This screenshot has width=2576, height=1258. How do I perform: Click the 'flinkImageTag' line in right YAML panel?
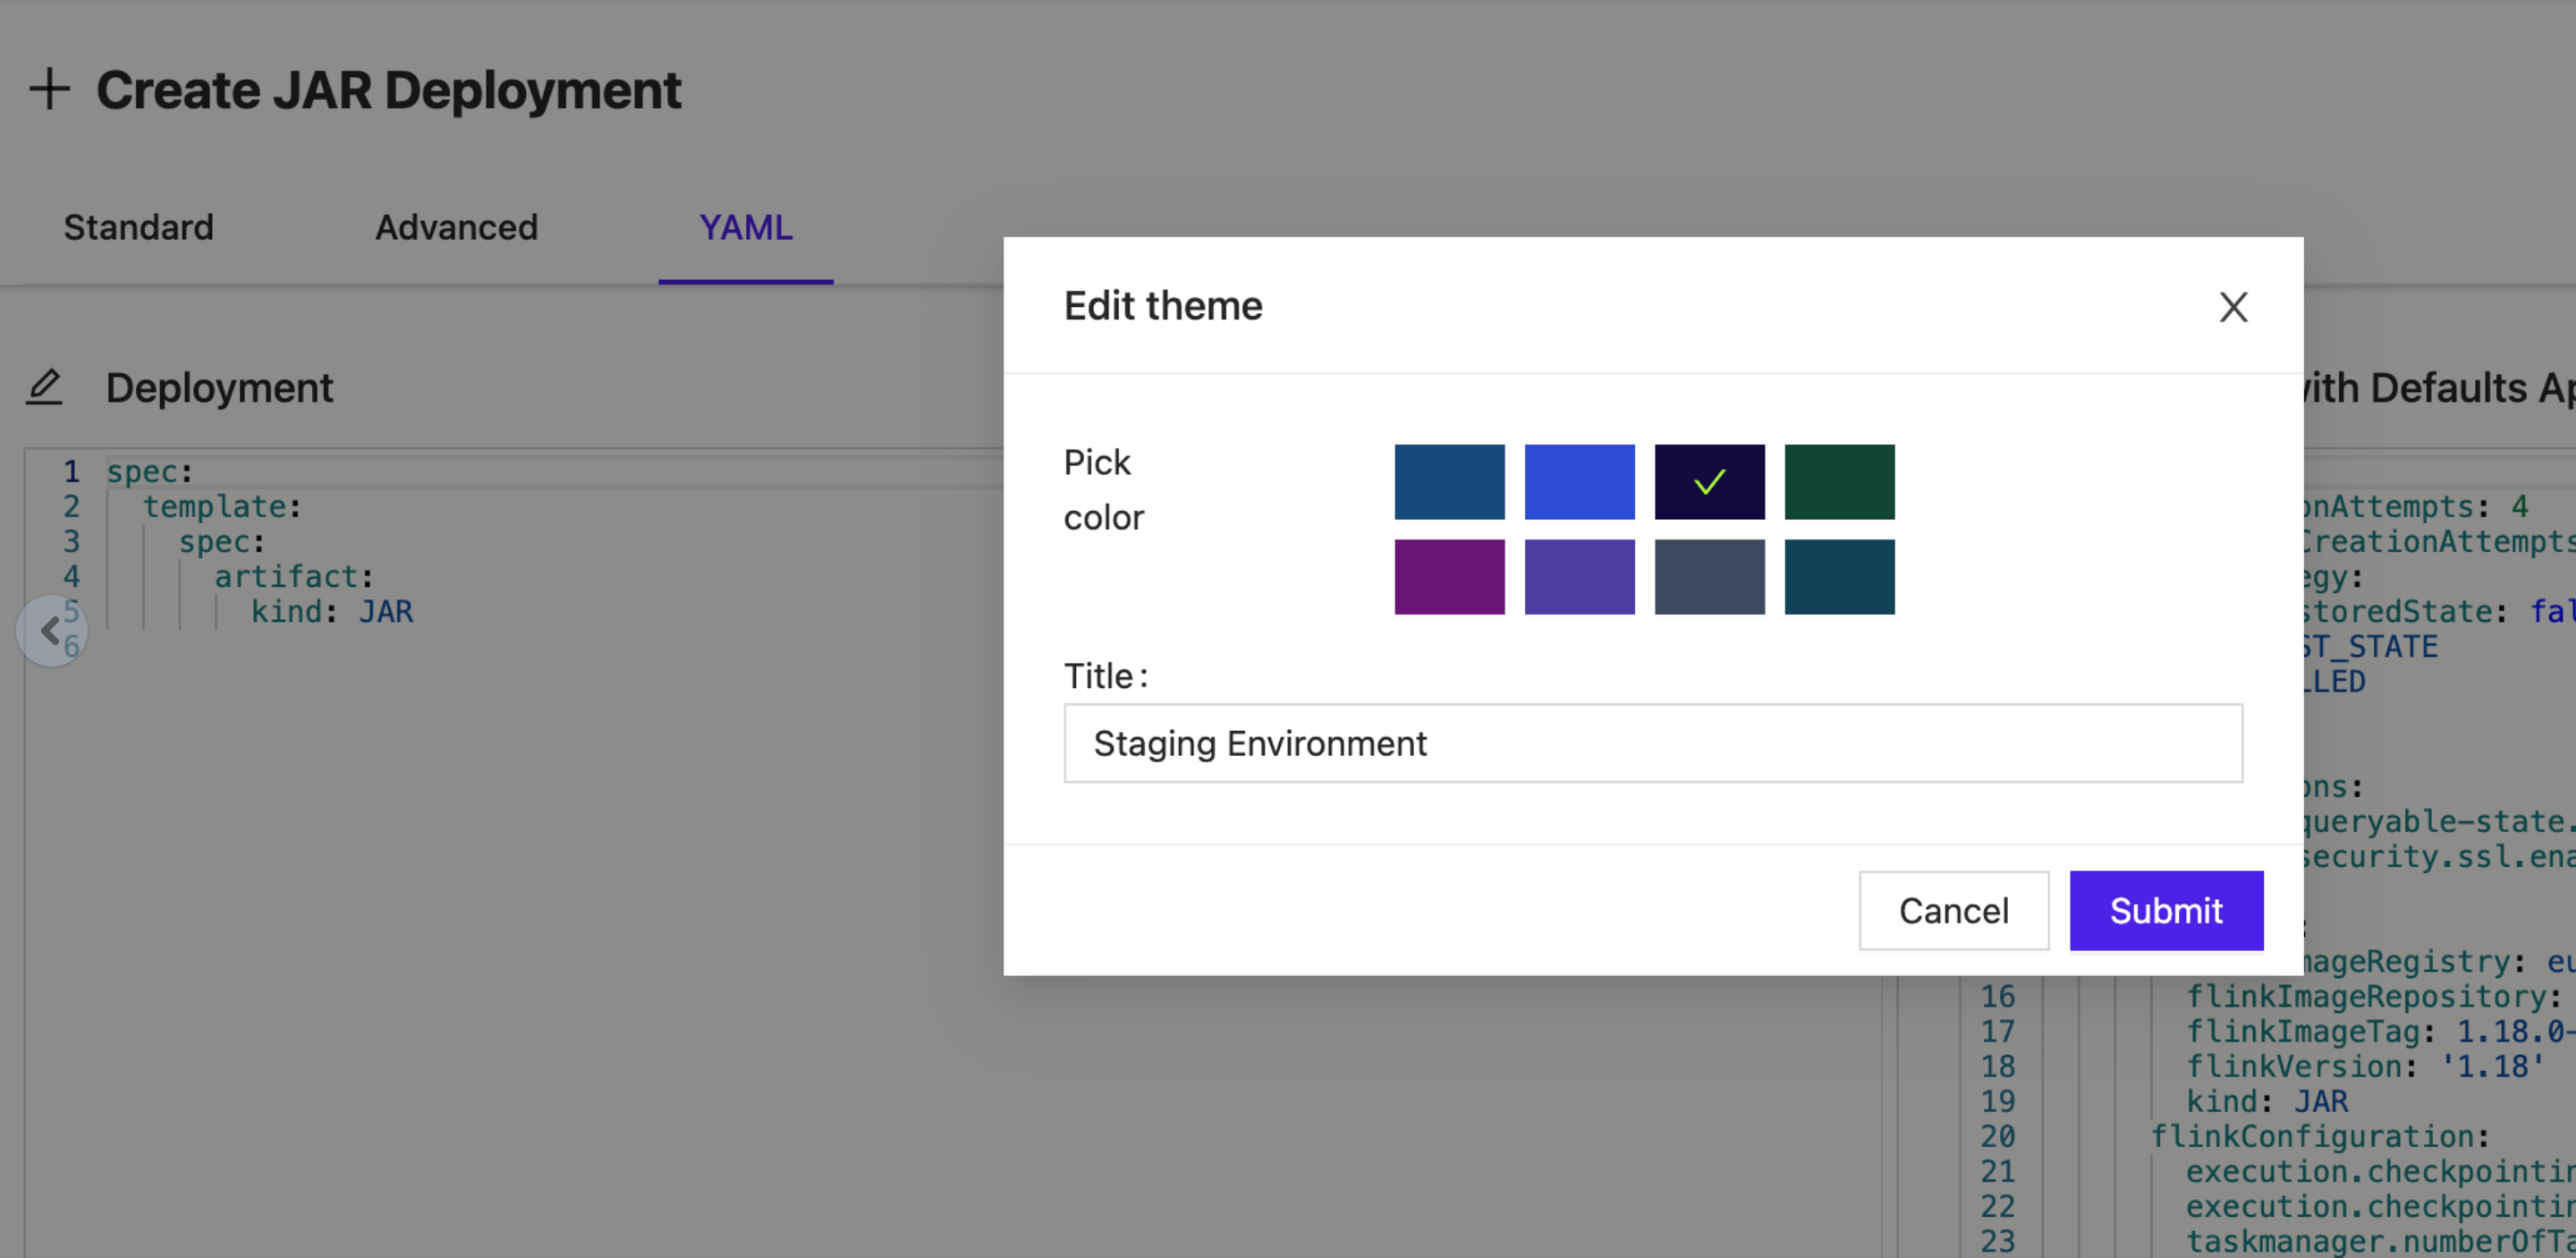click(x=2380, y=1031)
